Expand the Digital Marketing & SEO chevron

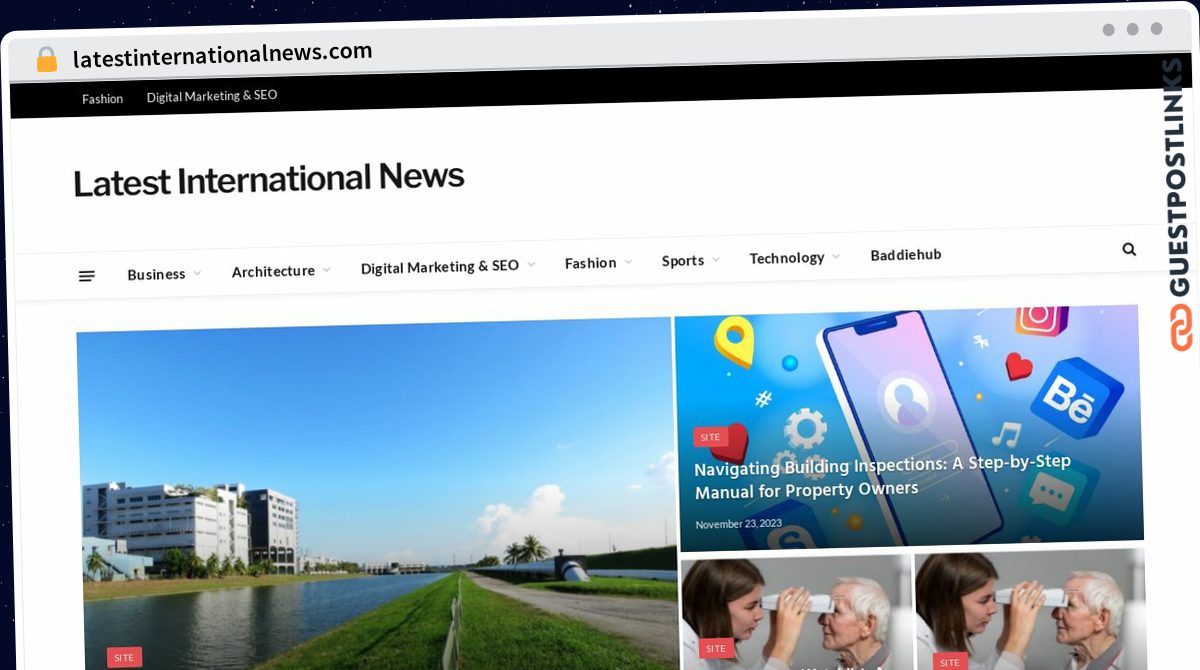(x=531, y=264)
